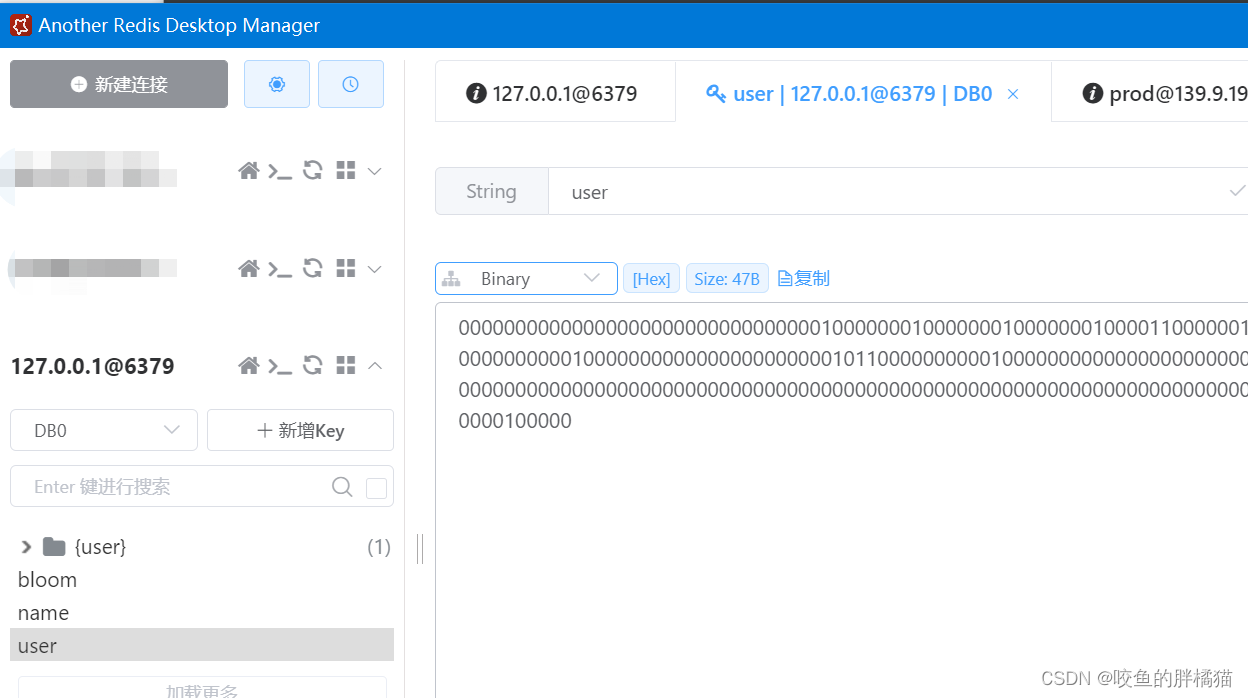
Task: Open the Binary view format dropdown
Action: pos(525,278)
